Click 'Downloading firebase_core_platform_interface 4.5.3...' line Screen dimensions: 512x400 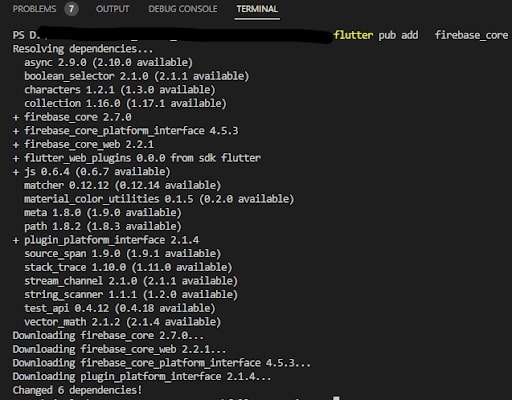point(162,363)
